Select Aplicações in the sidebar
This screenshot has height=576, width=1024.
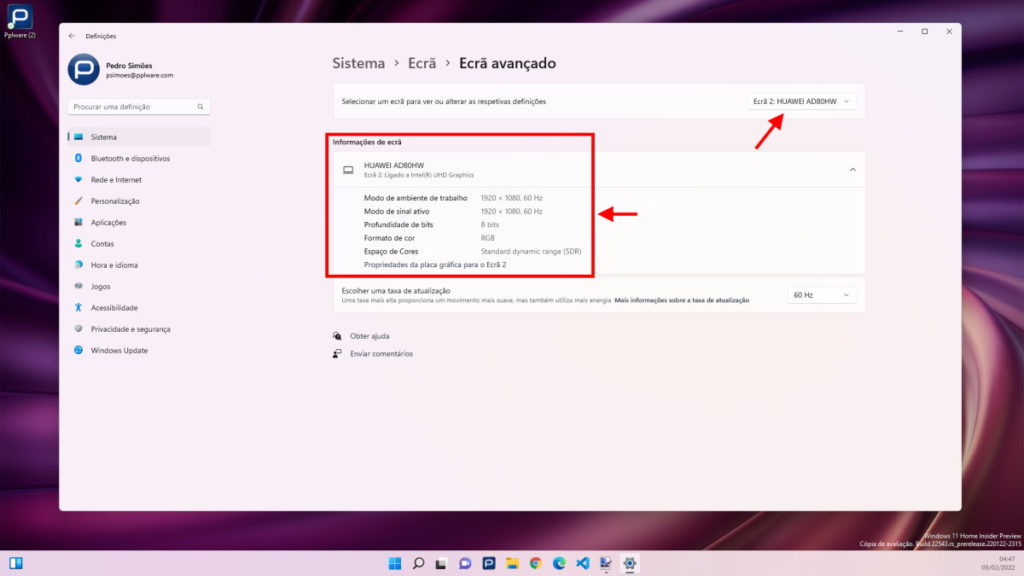110,222
